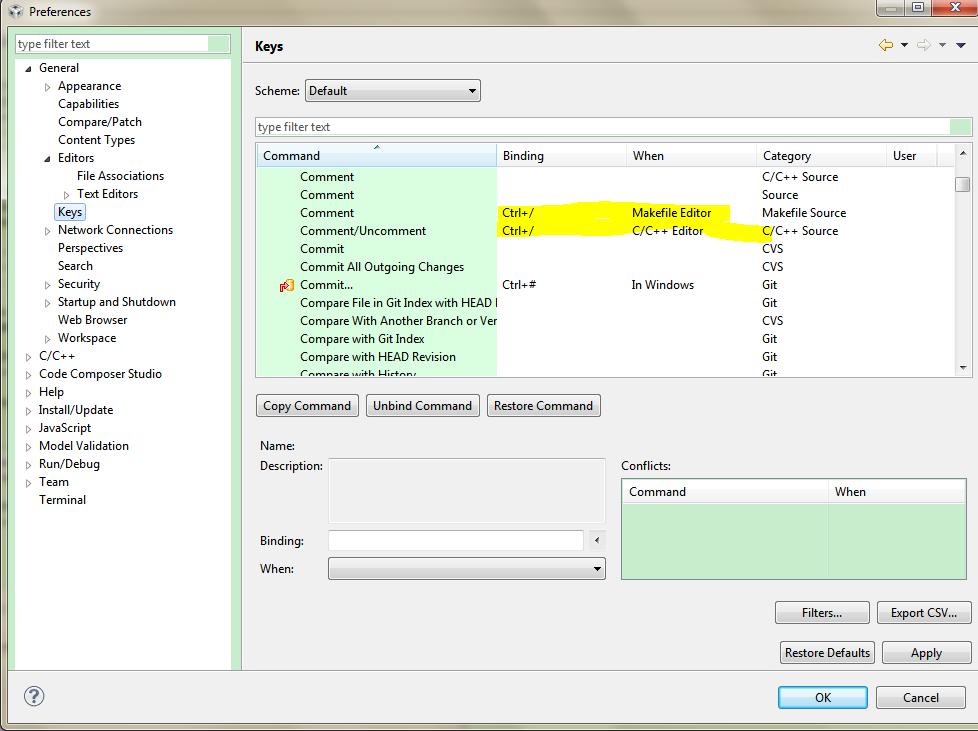978x731 pixels.
Task: Collapse the General tree node
Action: point(28,69)
